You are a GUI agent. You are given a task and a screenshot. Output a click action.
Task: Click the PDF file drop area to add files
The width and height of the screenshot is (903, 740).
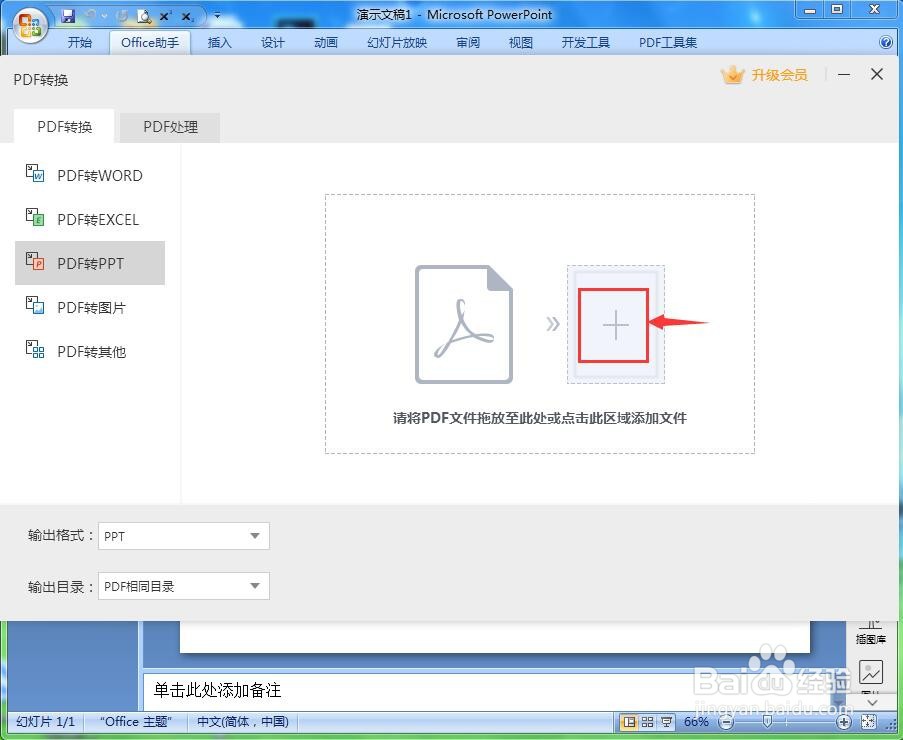click(615, 323)
